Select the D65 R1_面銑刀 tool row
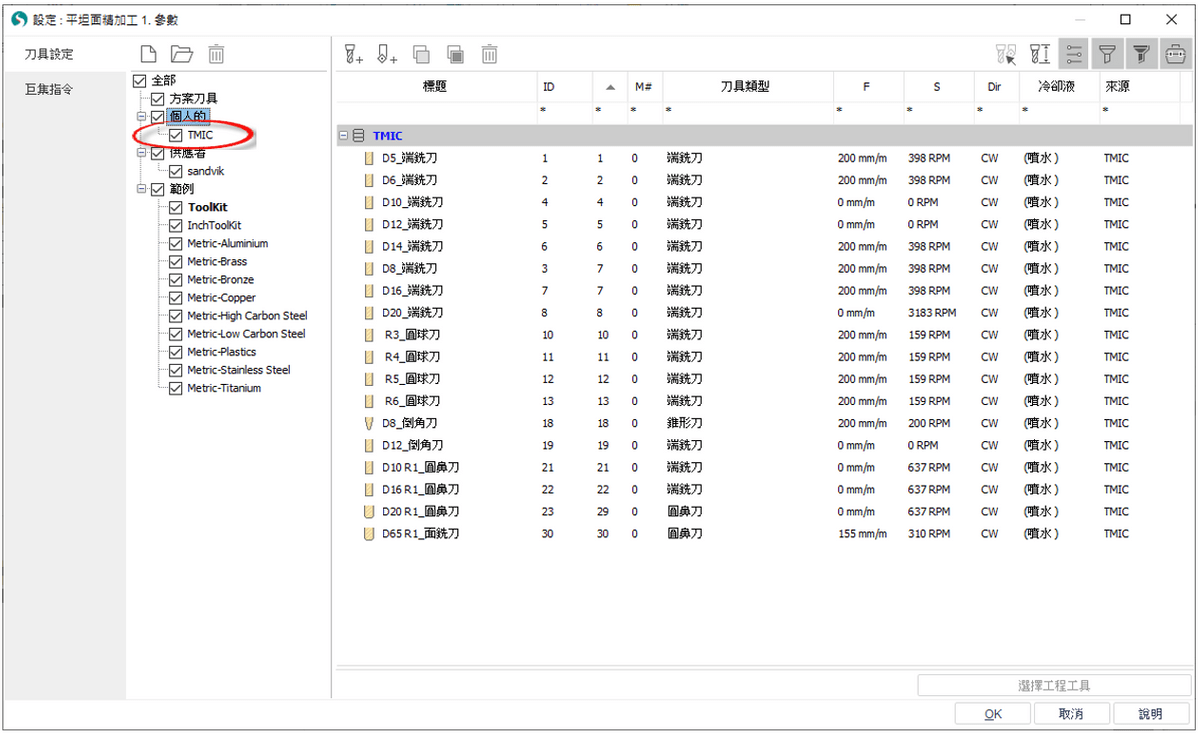 point(420,534)
